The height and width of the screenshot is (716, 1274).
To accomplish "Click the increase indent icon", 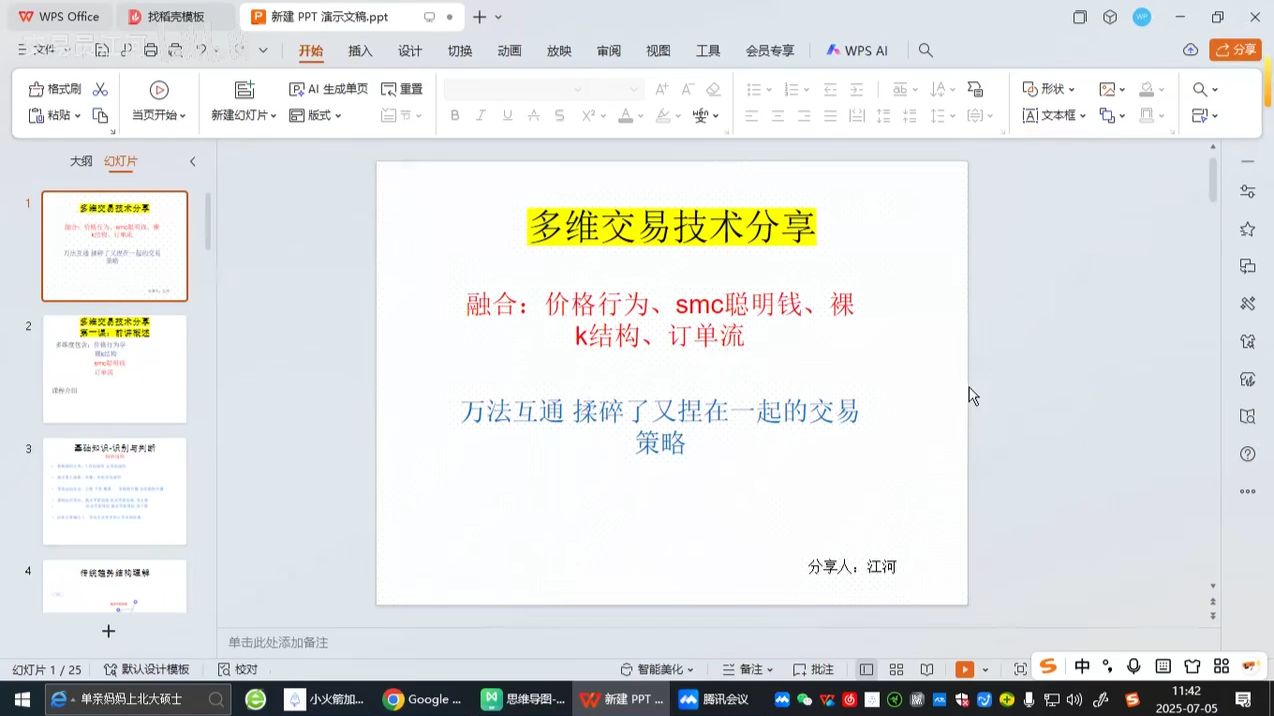I will (856, 89).
